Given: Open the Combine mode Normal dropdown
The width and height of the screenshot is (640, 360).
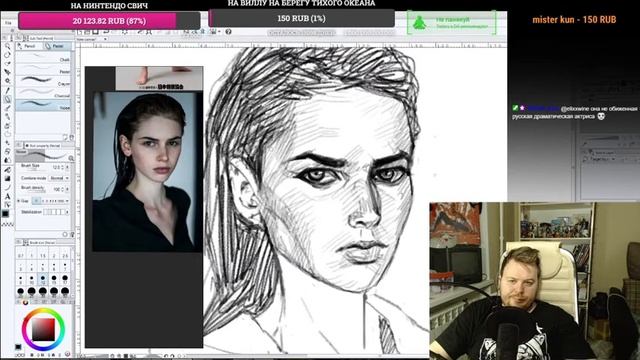Looking at the screenshot, I should [x=59, y=178].
